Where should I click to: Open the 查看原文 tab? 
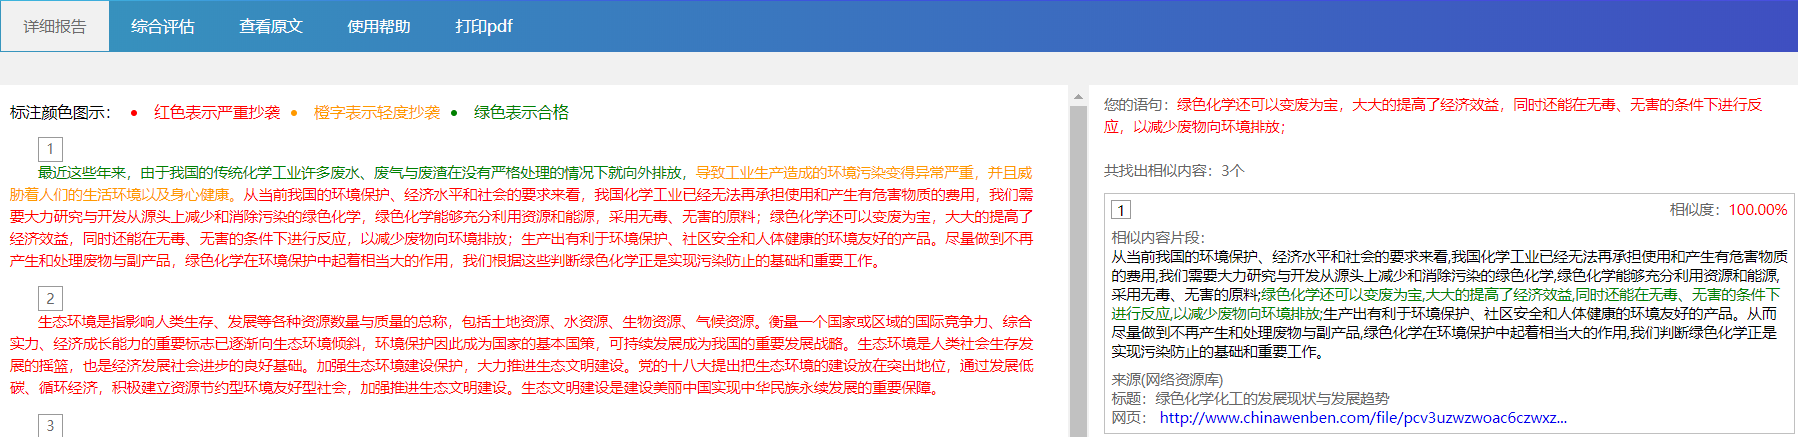coord(271,26)
